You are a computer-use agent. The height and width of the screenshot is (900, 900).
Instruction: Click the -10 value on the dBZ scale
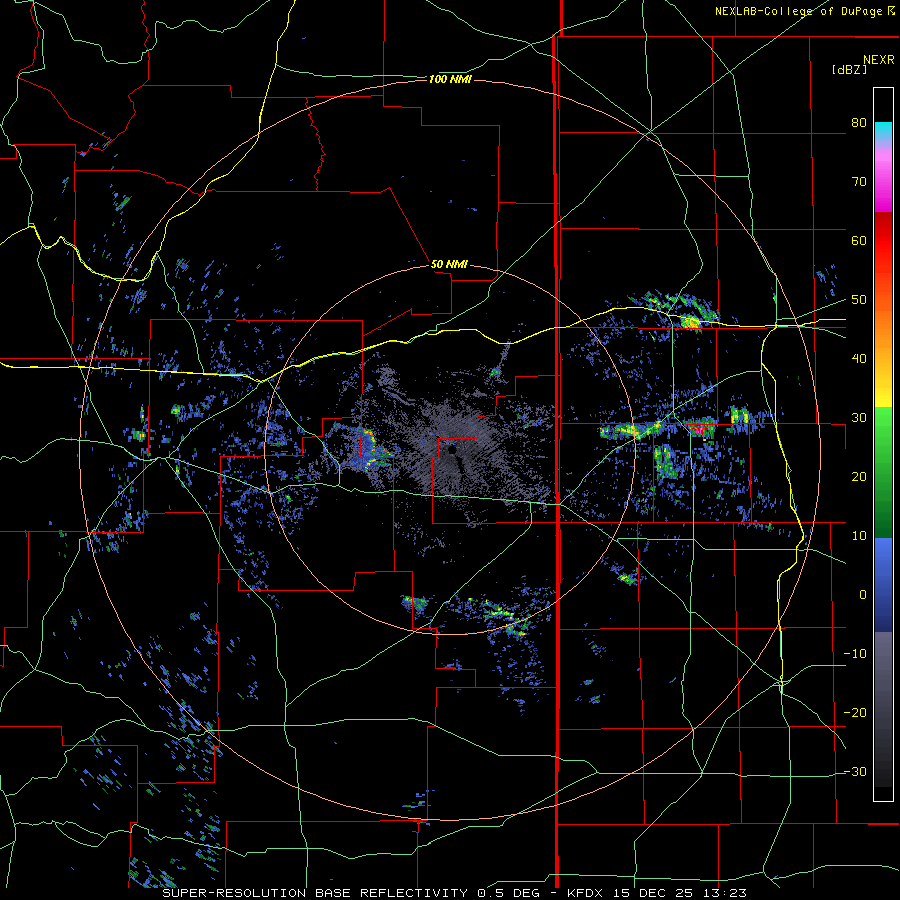tap(855, 654)
